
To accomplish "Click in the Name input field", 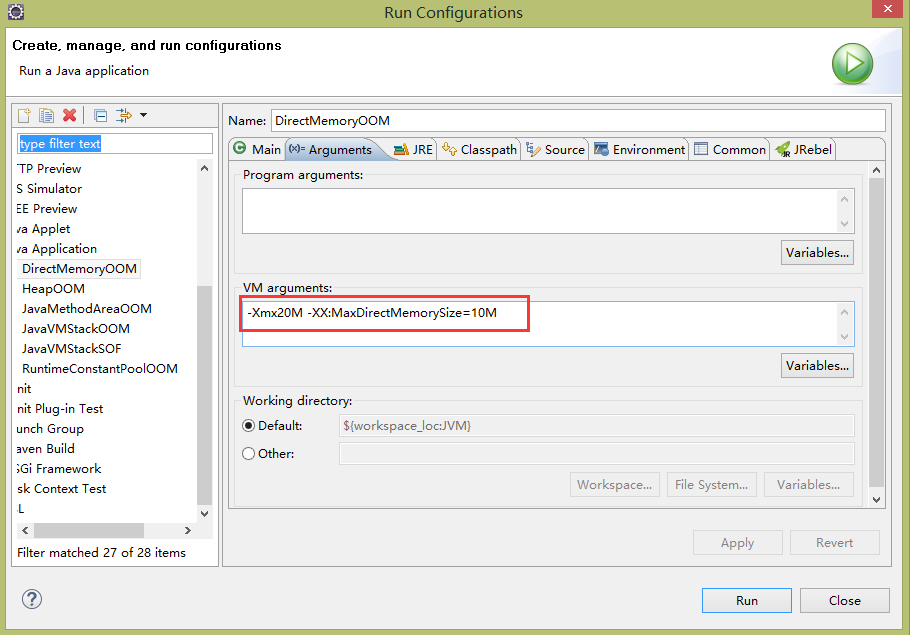I will [578, 121].
